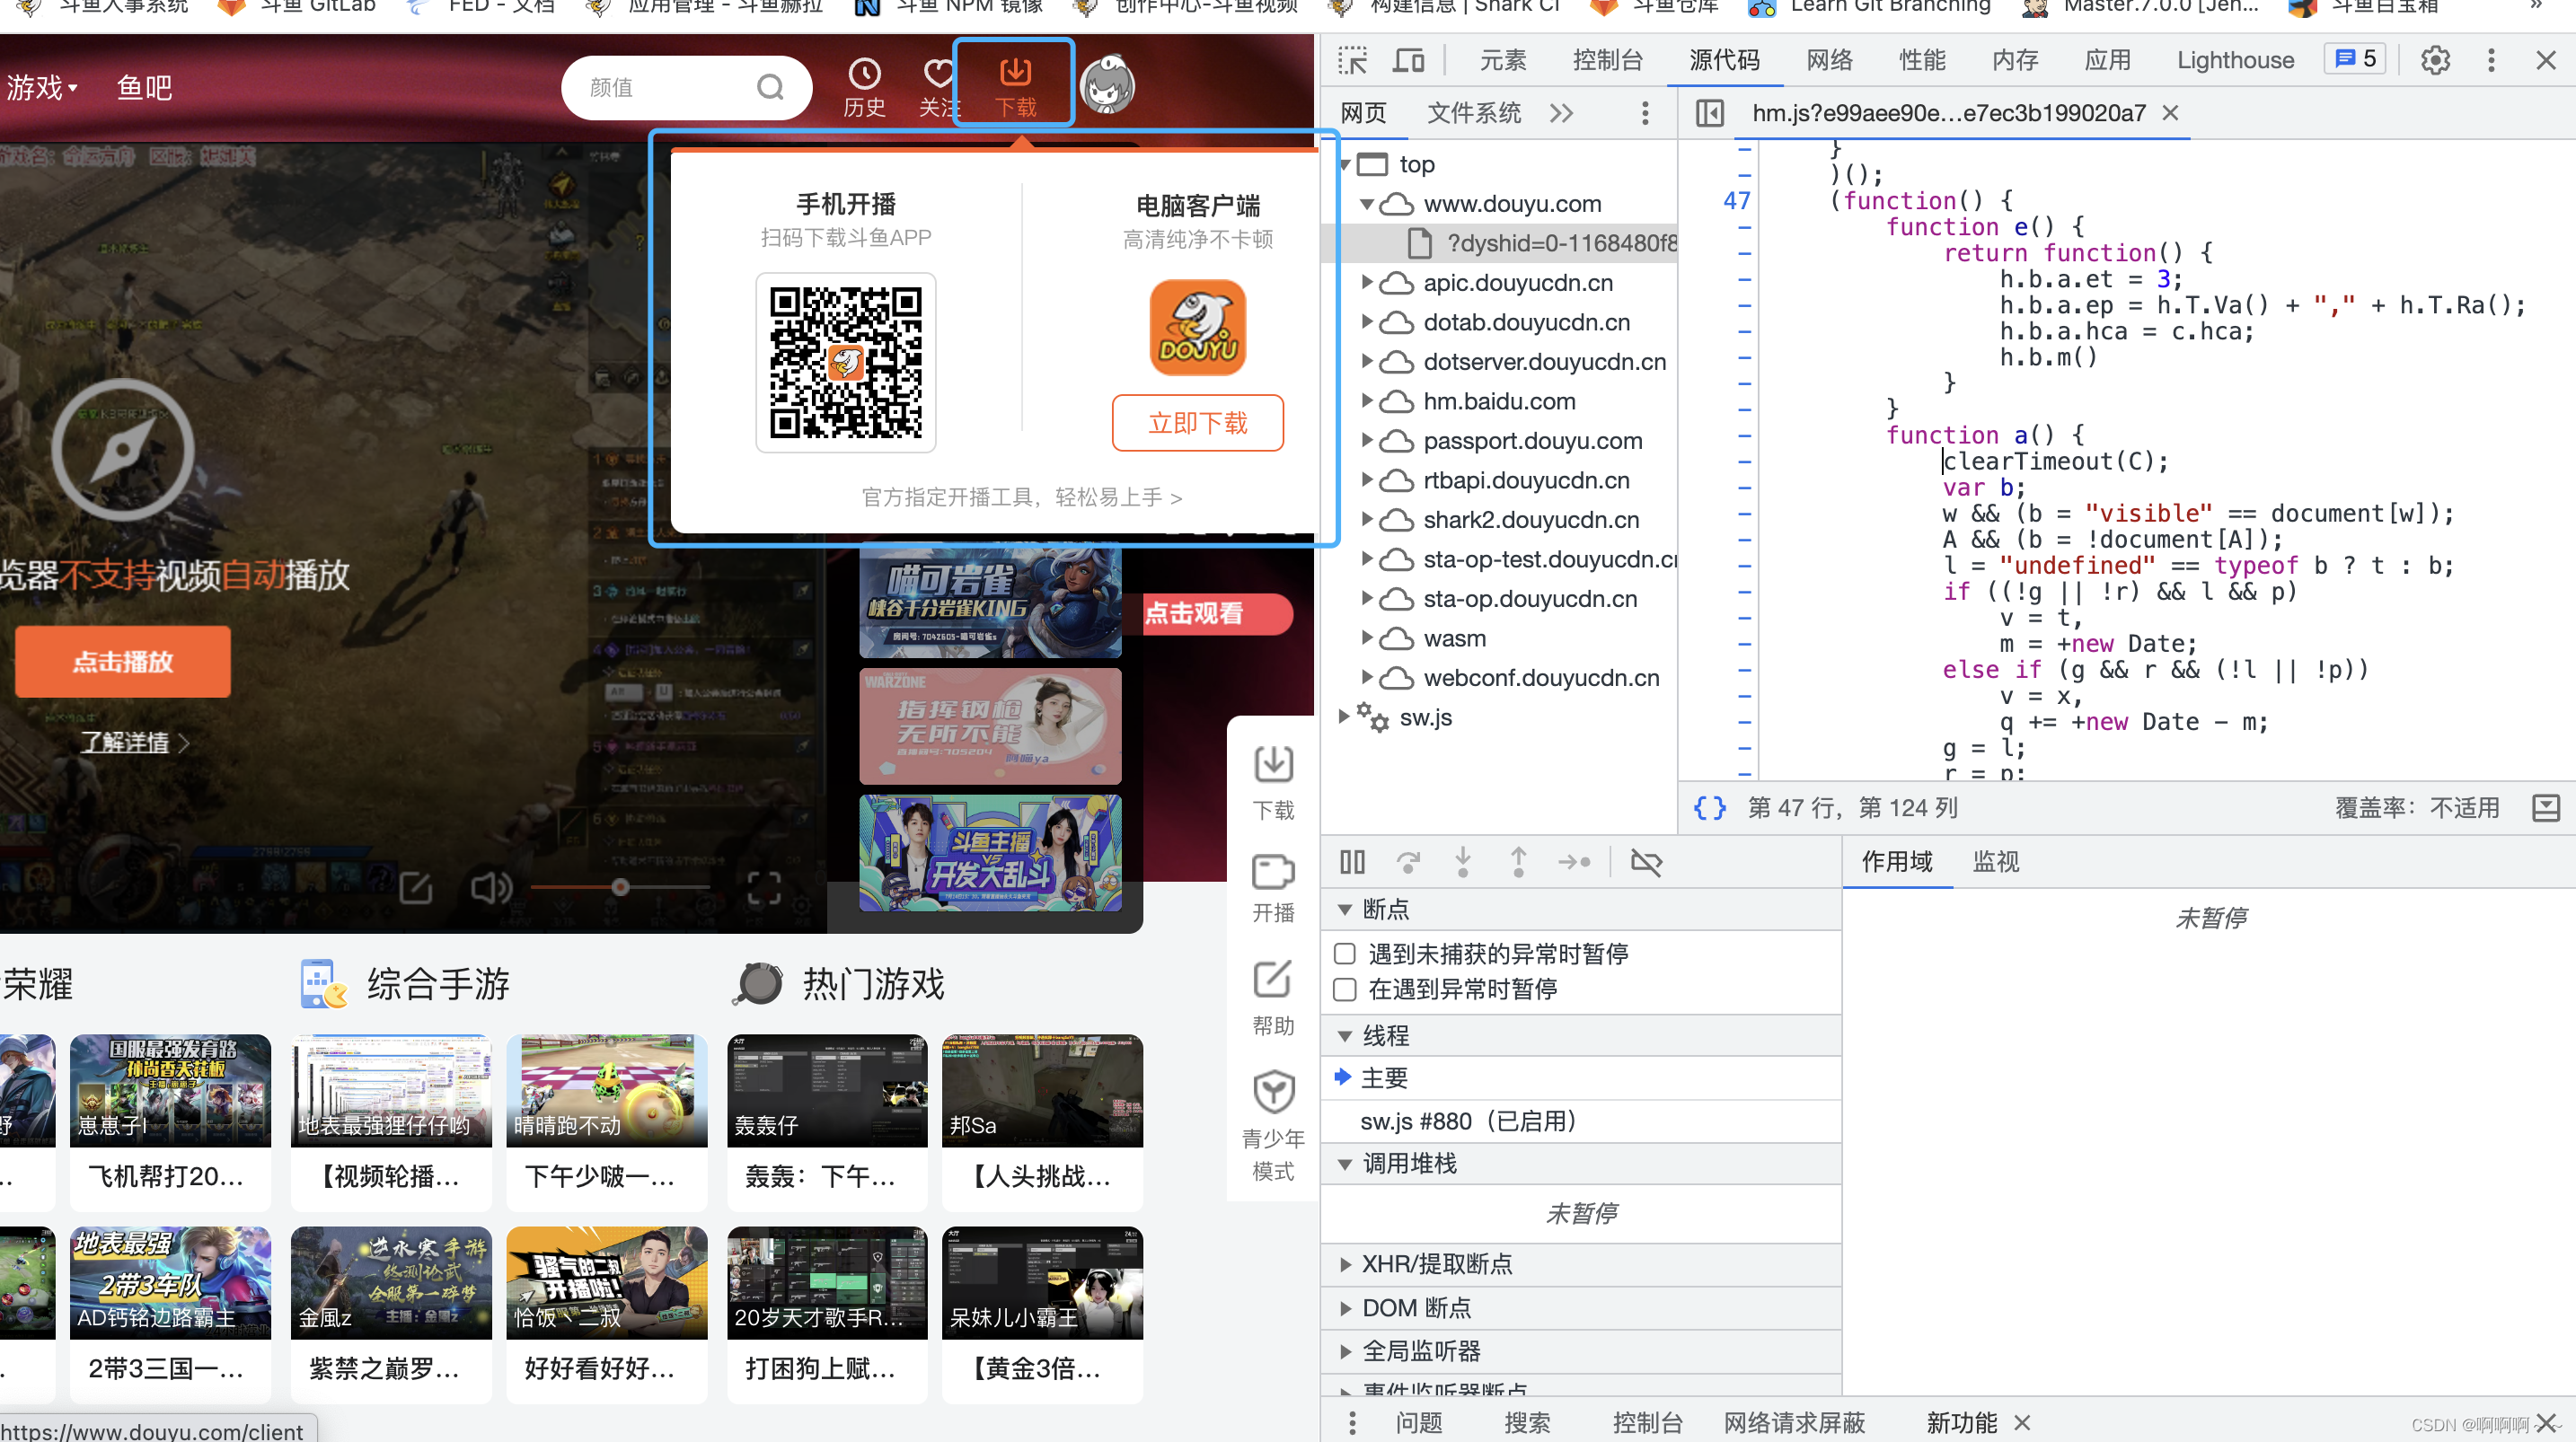Open the History clock icon in Douyu header
2576x1442 pixels.
click(864, 73)
